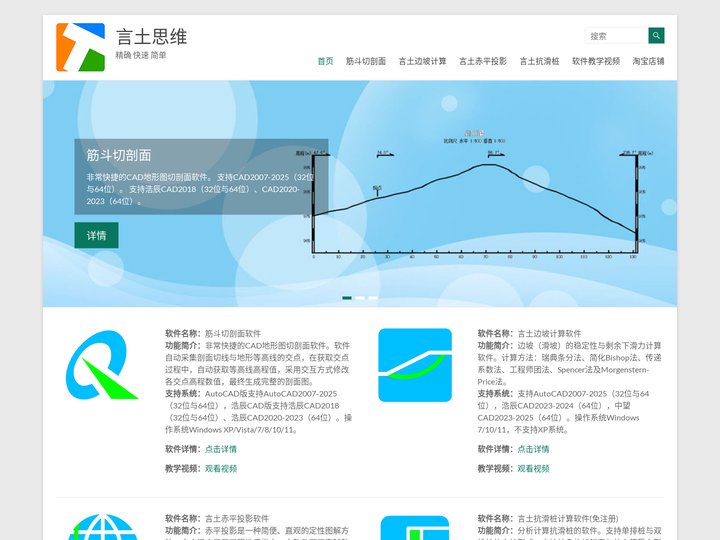Click the 筋斗切剖面 software blue Q icon
Viewport: 720px width, 540px height.
[101, 365]
